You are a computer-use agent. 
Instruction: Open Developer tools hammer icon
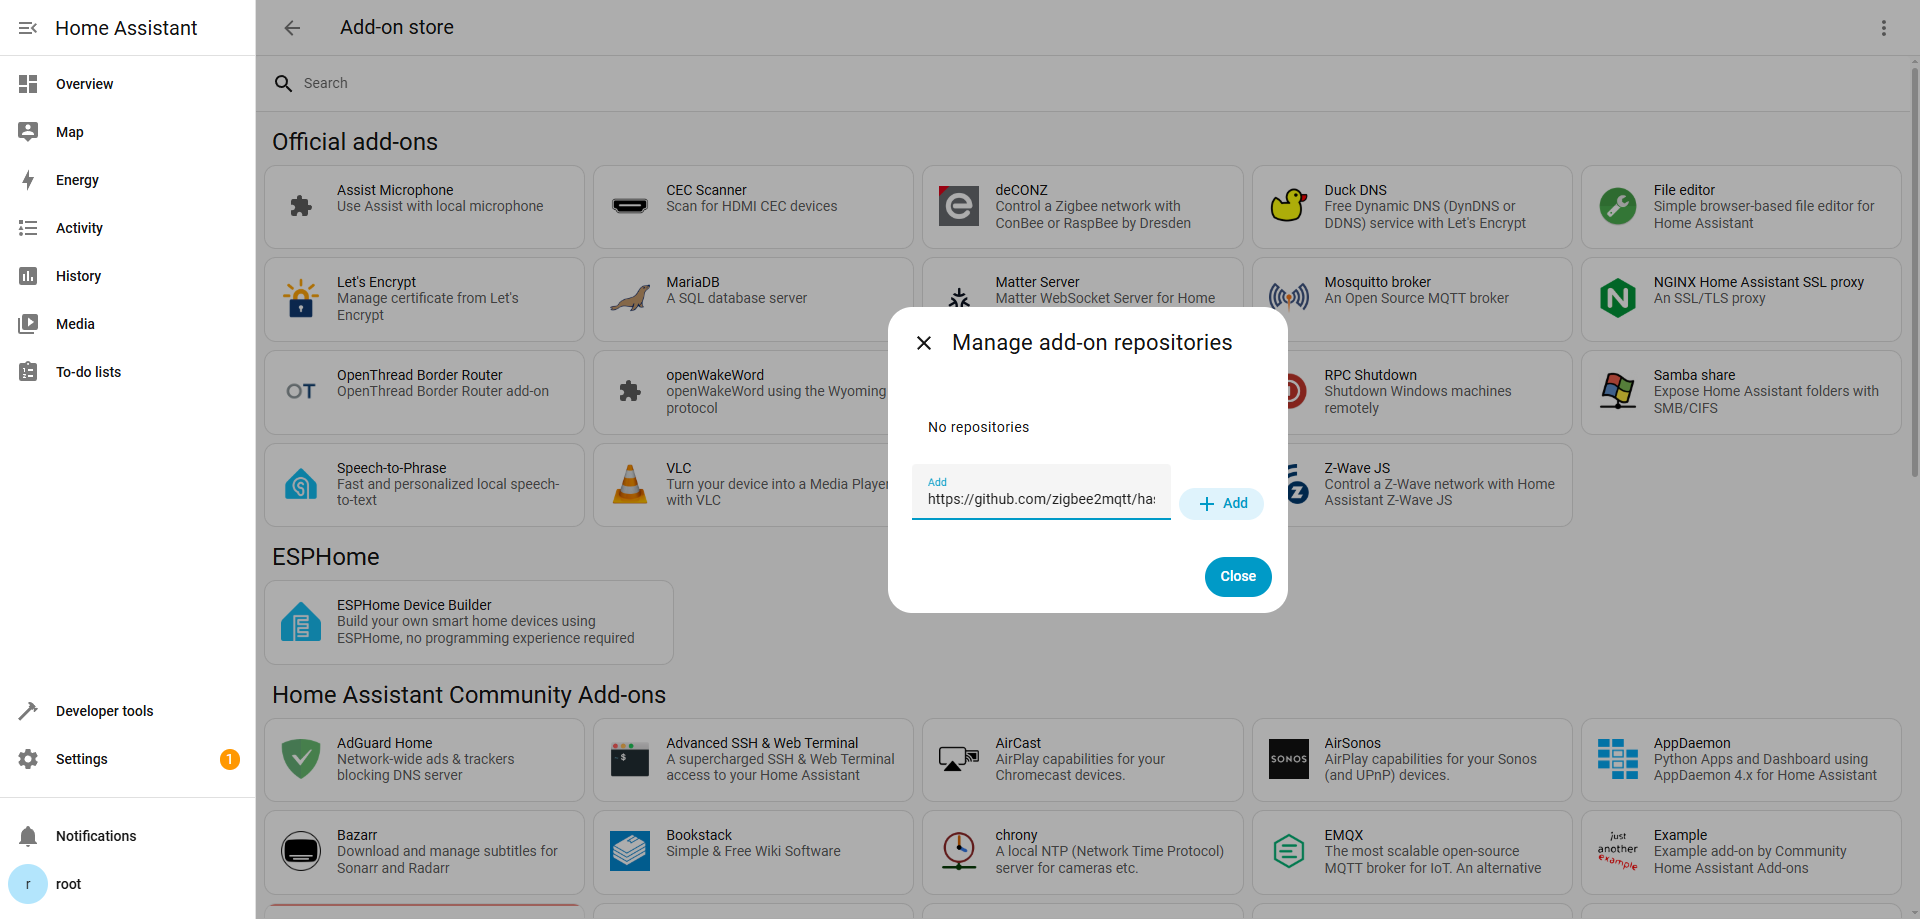tap(28, 711)
